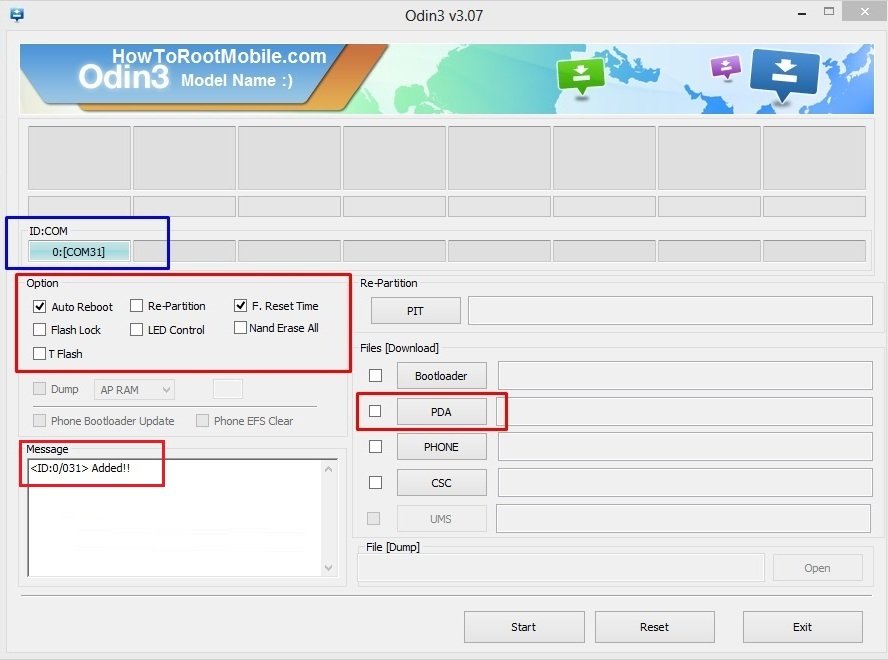
Task: Click the Odin3 app icon in title bar
Action: [17, 15]
